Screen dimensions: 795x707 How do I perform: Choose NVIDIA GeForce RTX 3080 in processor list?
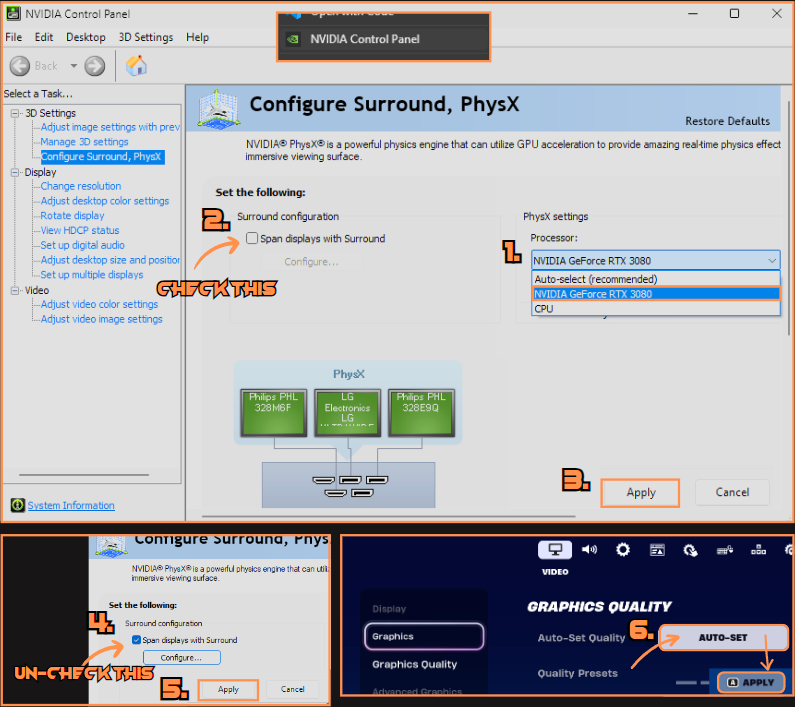pyautogui.click(x=656, y=294)
